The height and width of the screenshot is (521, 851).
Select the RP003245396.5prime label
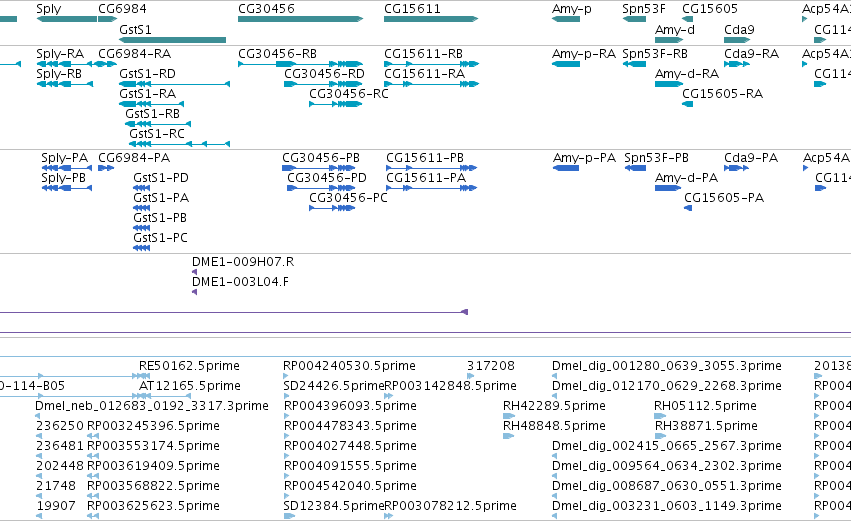[154, 426]
